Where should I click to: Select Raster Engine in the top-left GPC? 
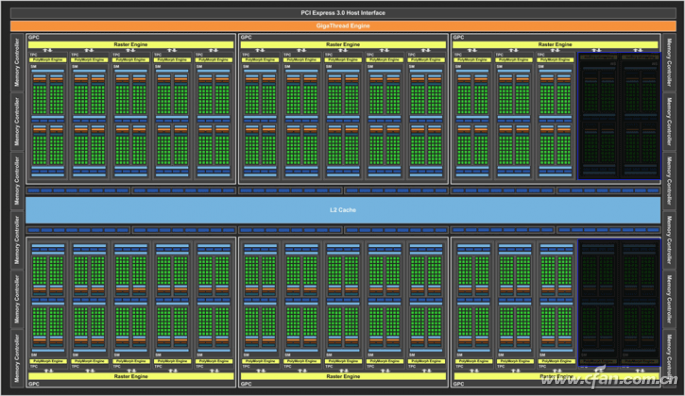click(x=131, y=44)
